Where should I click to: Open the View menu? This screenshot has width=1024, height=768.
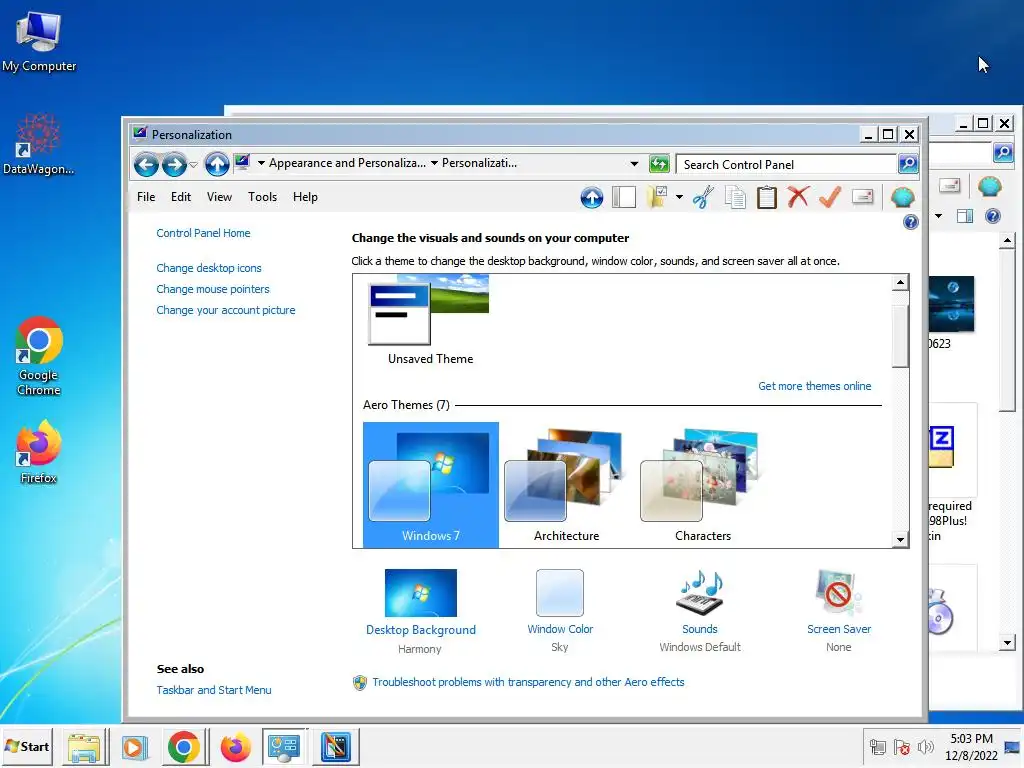point(219,197)
